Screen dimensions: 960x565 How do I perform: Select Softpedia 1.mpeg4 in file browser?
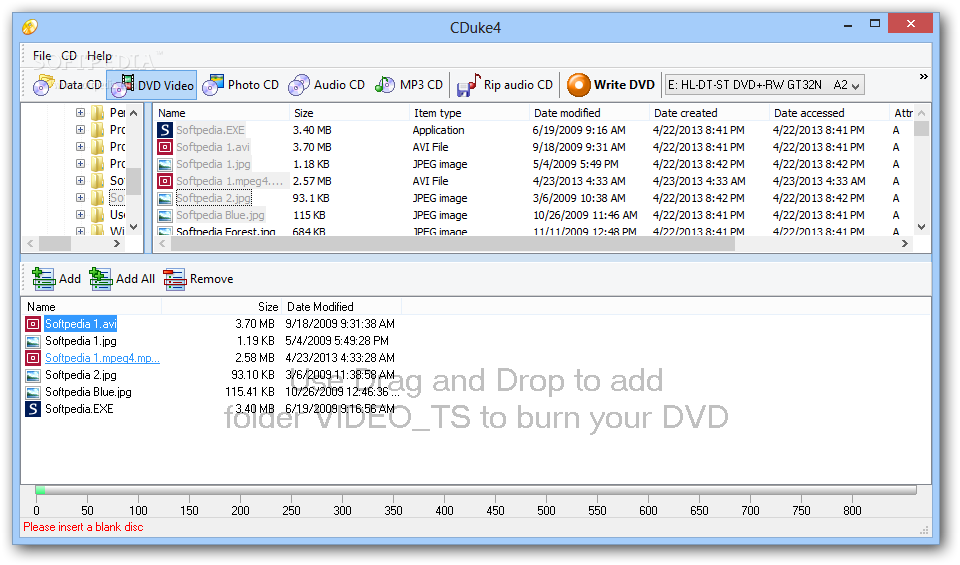click(x=230, y=182)
